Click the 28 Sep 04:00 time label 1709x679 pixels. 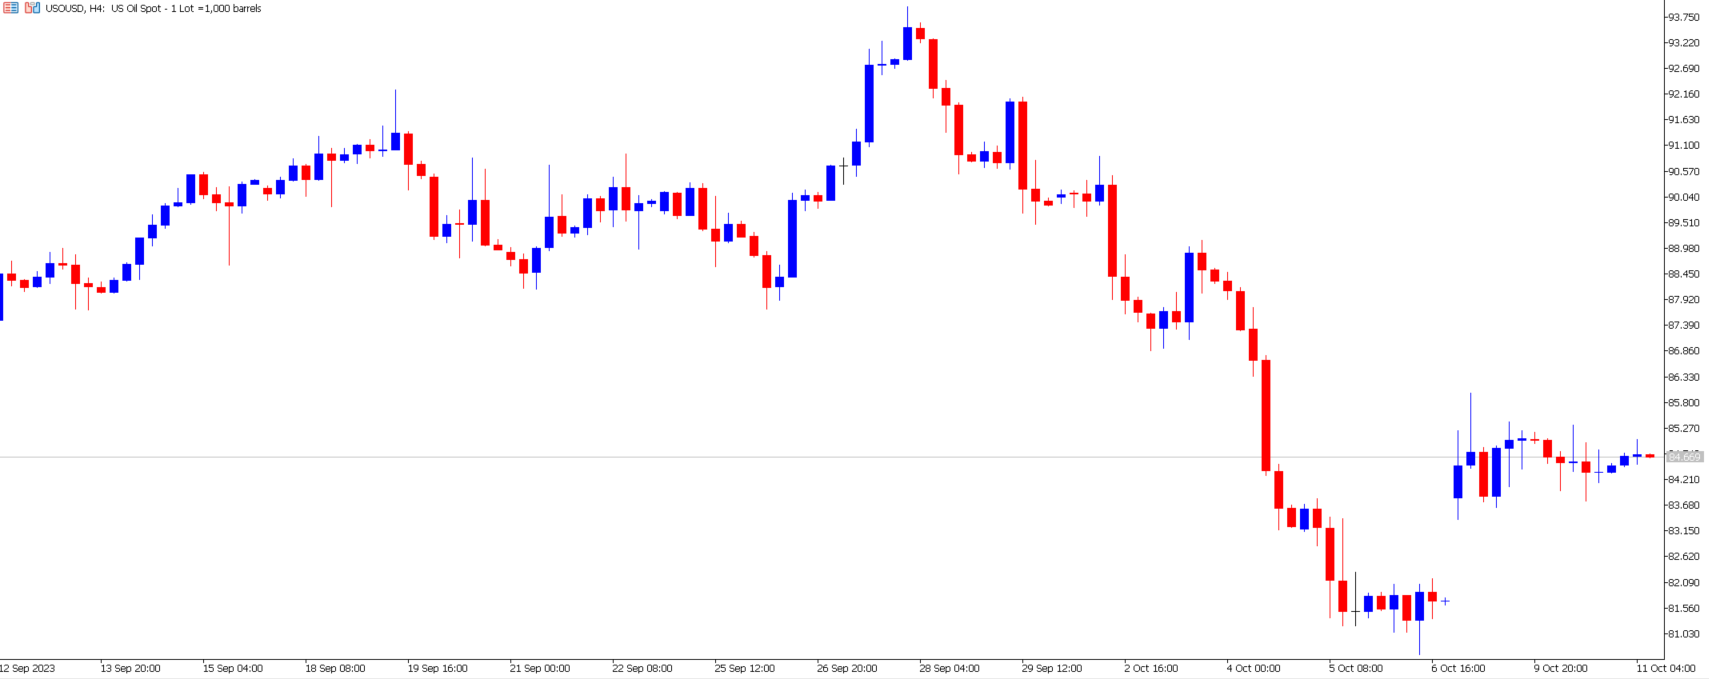click(950, 668)
